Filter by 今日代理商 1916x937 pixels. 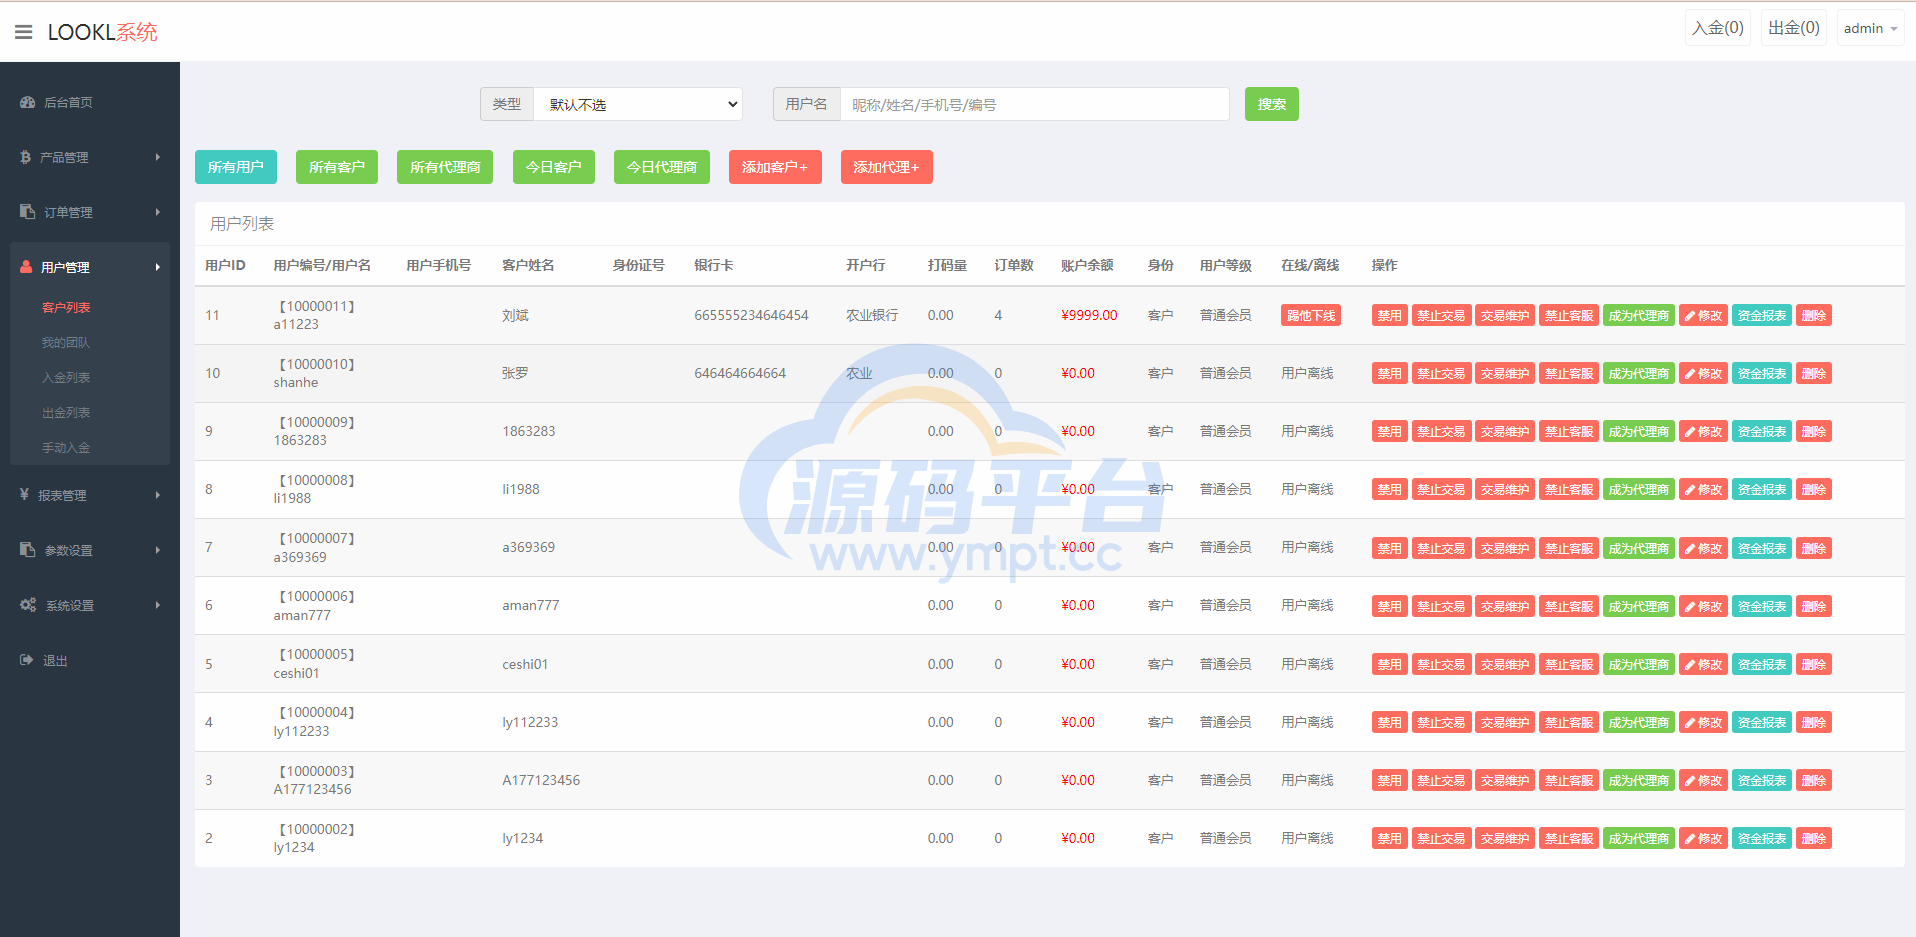pyautogui.click(x=662, y=167)
